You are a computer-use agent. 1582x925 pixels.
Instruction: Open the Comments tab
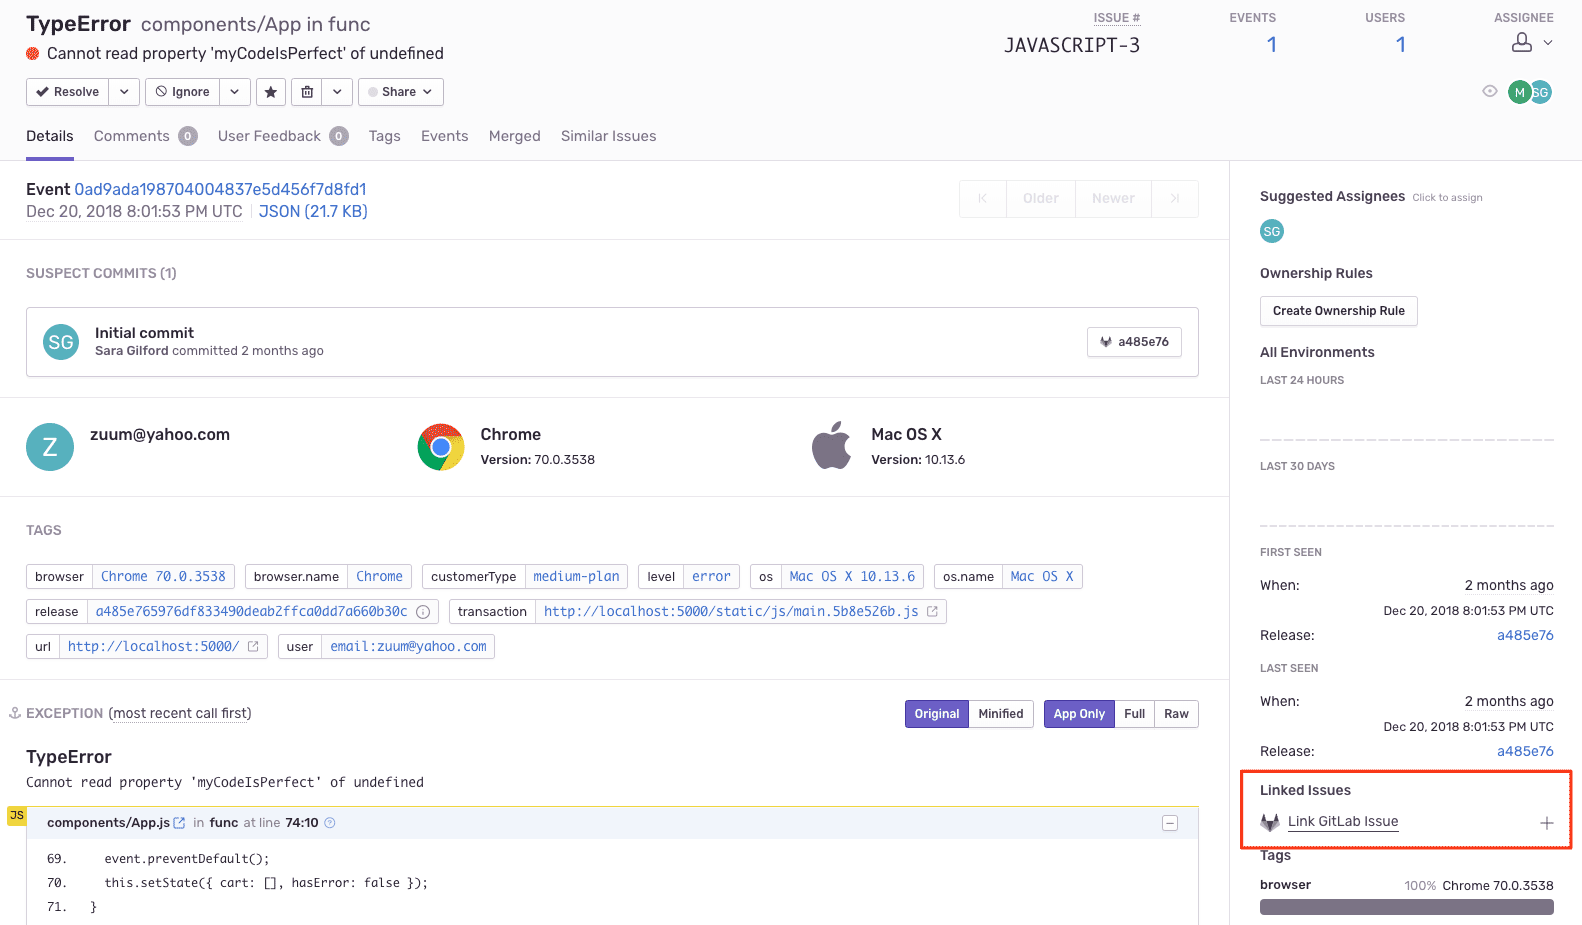tap(145, 136)
